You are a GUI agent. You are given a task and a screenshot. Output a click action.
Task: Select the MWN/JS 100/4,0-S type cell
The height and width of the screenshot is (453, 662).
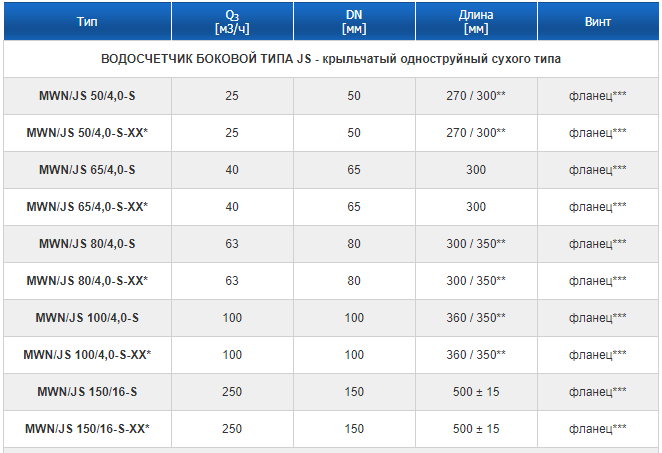click(87, 318)
